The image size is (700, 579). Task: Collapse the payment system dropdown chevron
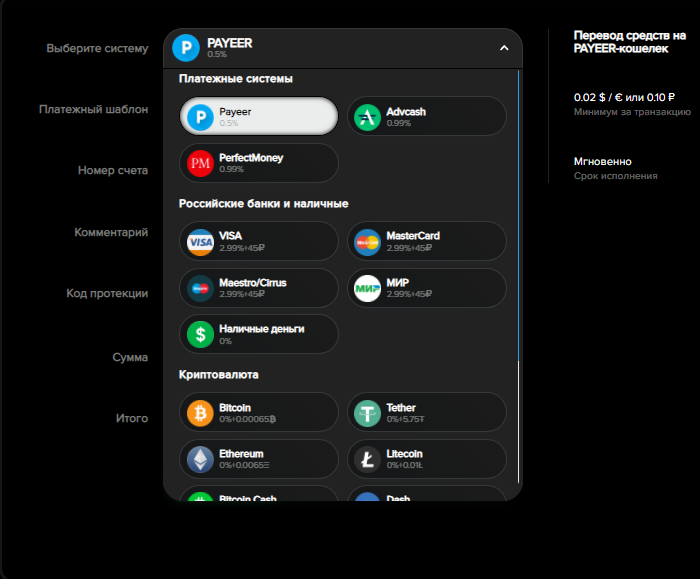point(504,48)
